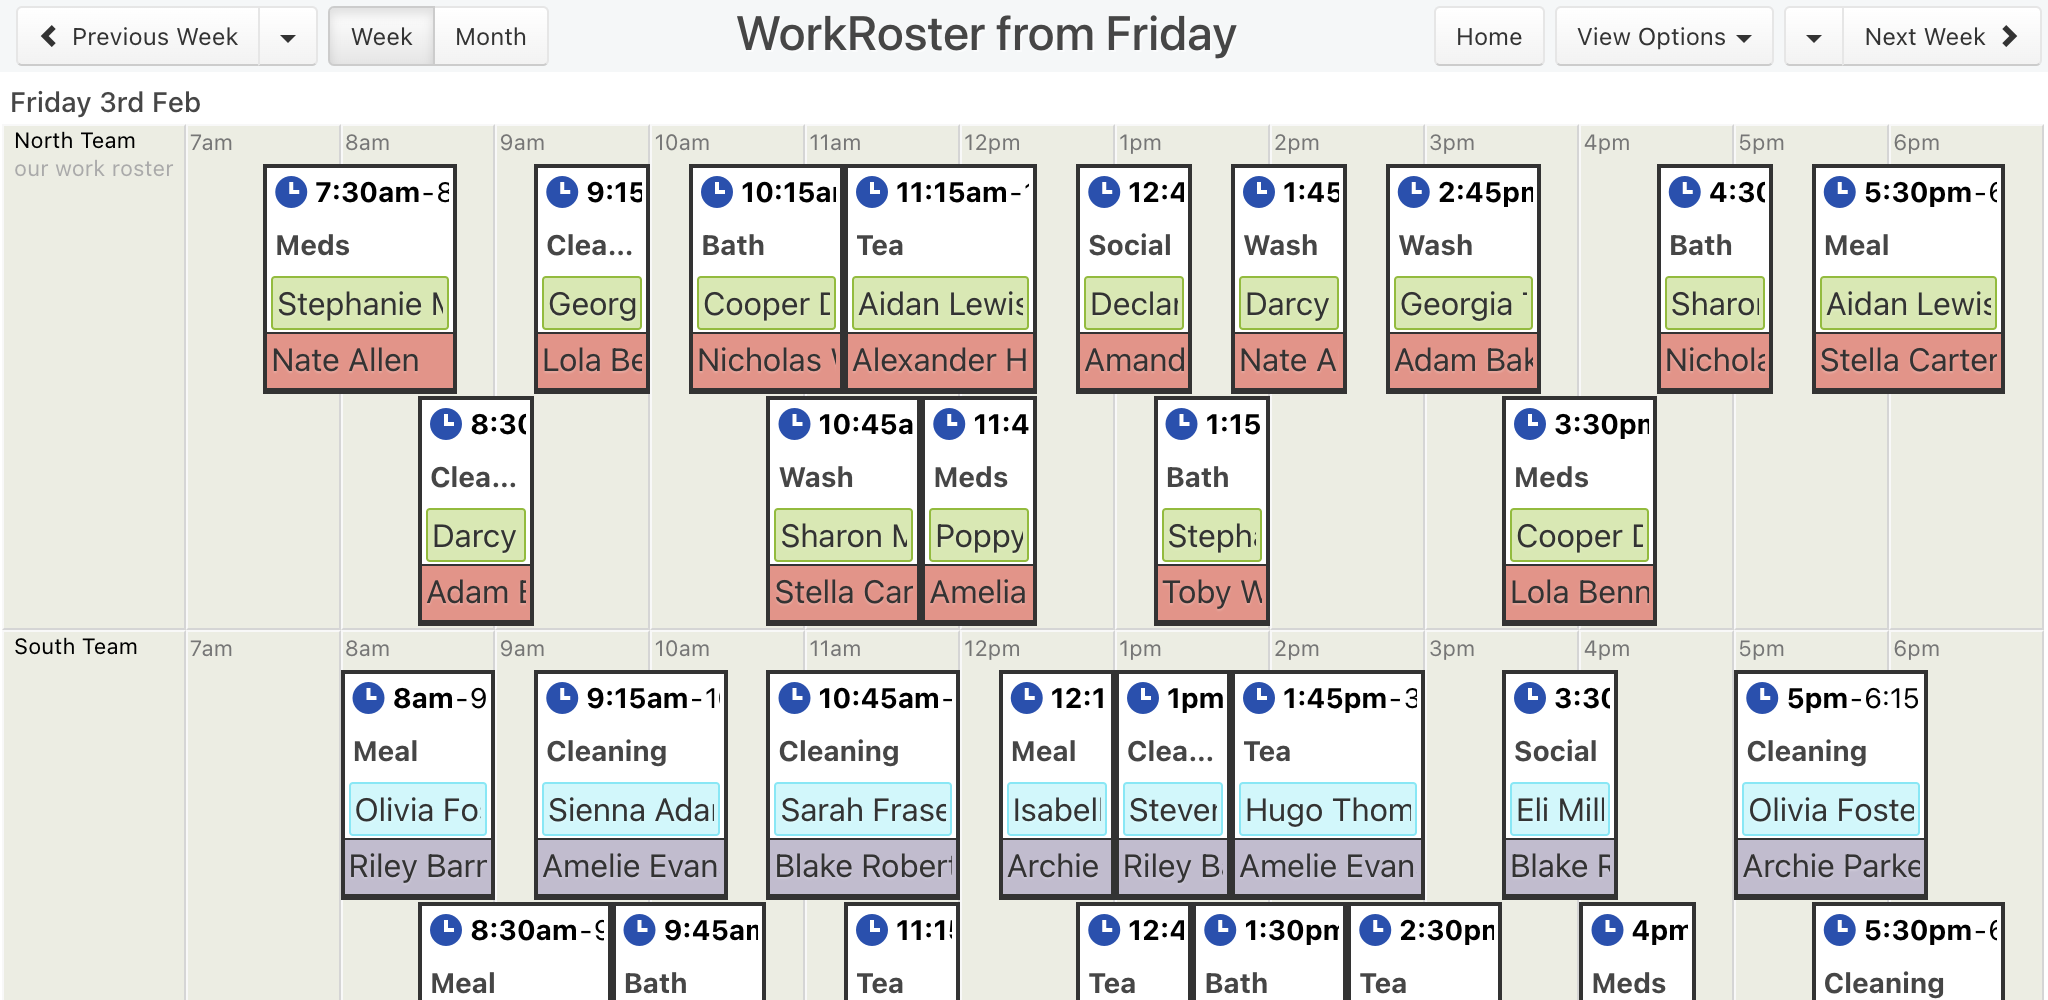
Task: Select cyan Hugo Thom staff tag
Action: point(1328,810)
